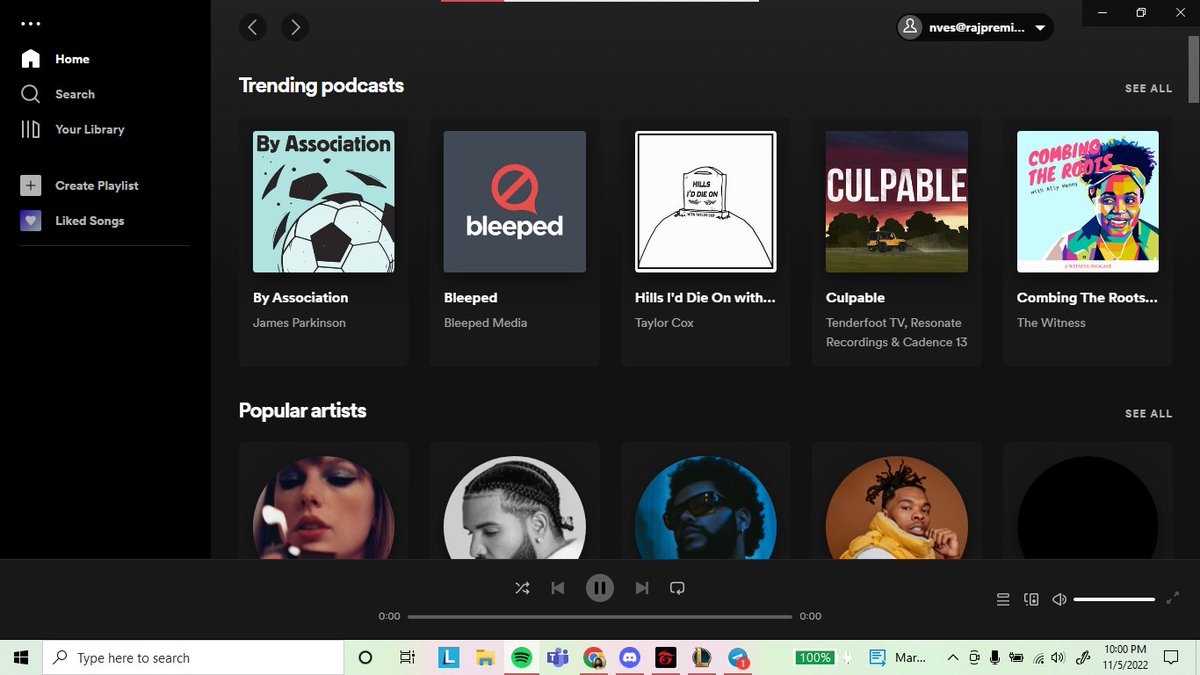1200x675 pixels.
Task: Open the Bleeped podcast cover
Action: 514,202
